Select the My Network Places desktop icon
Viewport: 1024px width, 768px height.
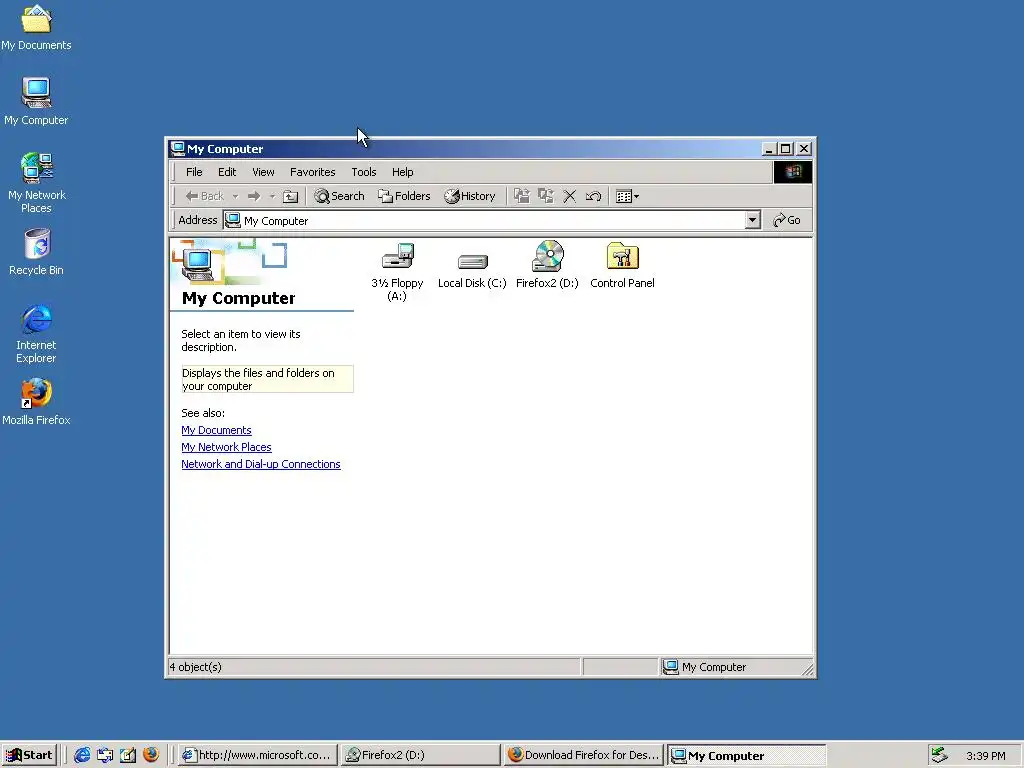[x=37, y=183]
